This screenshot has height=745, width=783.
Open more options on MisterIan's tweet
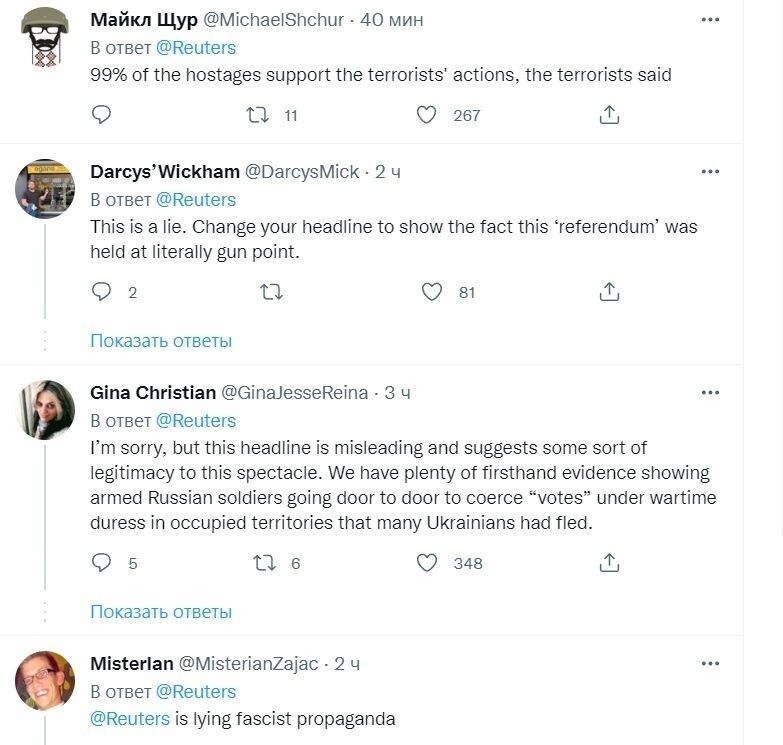(x=710, y=664)
